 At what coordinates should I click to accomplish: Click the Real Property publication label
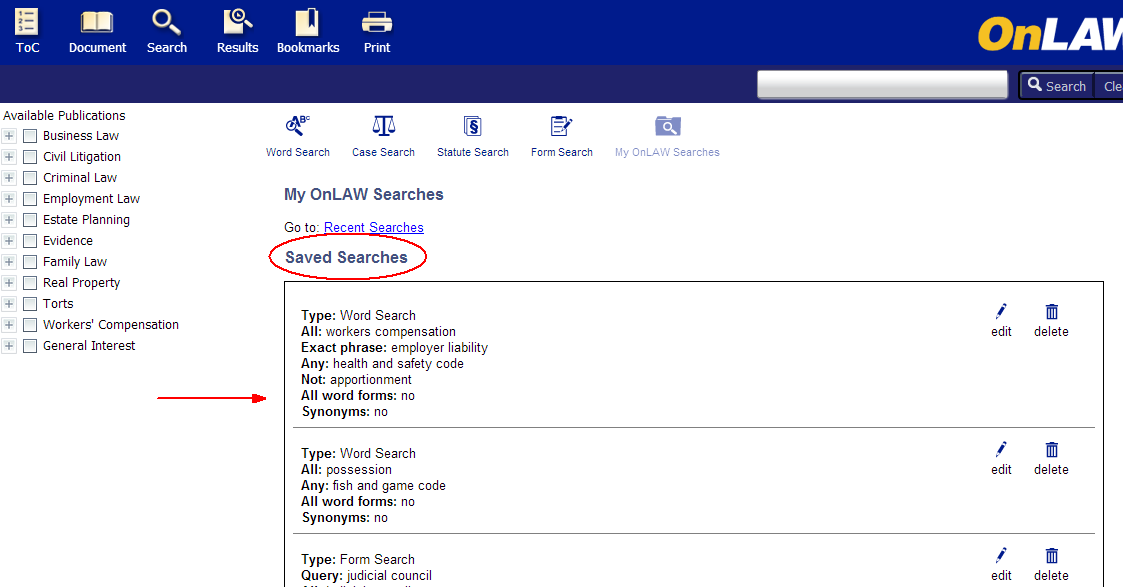click(x=82, y=283)
